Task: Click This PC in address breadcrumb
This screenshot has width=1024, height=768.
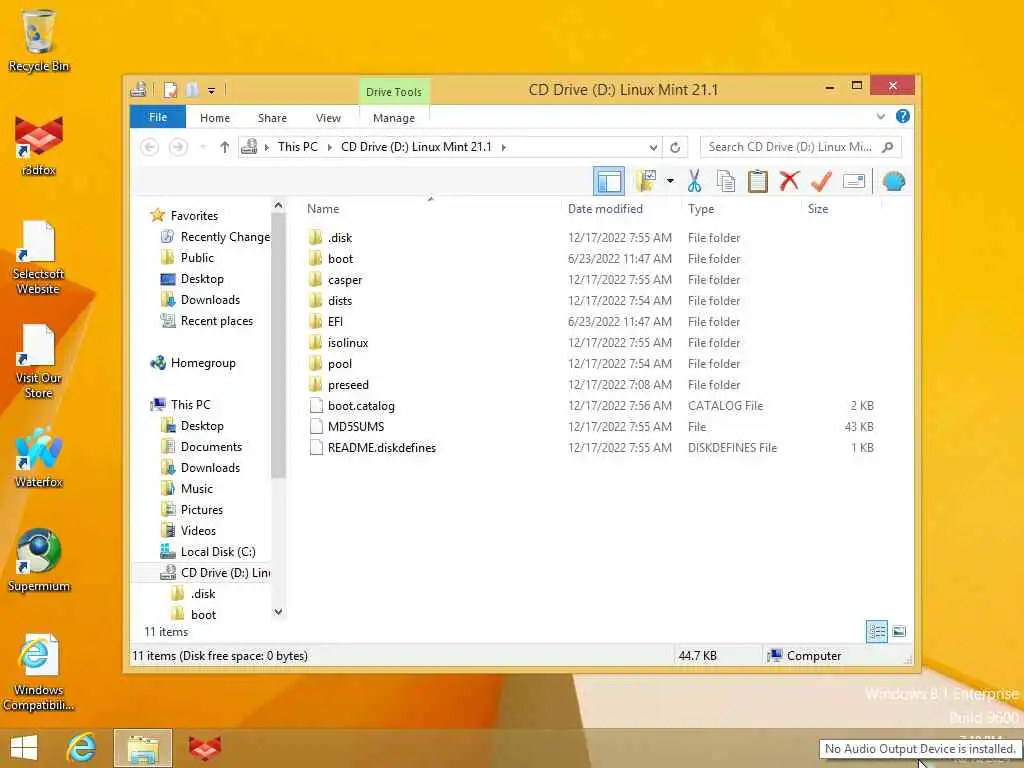Action: click(298, 147)
